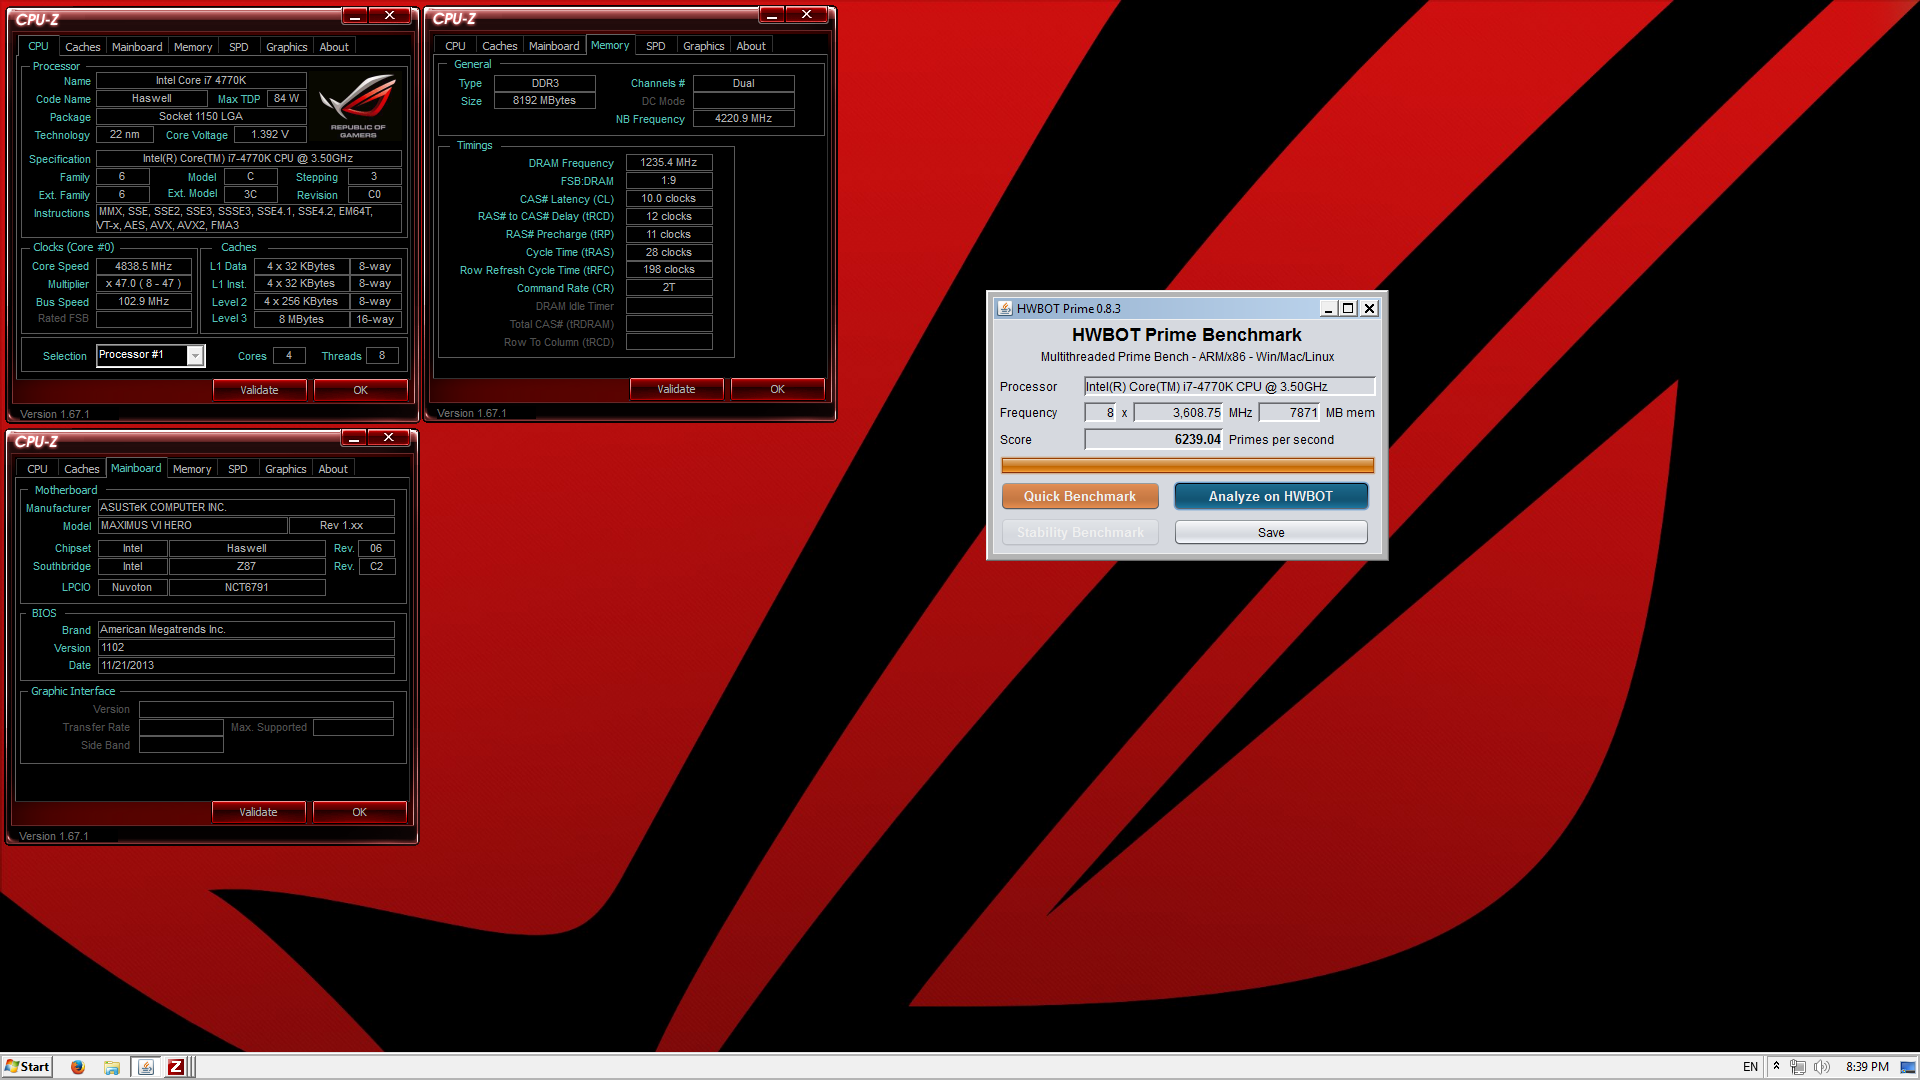Image resolution: width=1920 pixels, height=1080 pixels.
Task: Start the Quick Benchmark in HWBOT Prime
Action: [x=1080, y=496]
